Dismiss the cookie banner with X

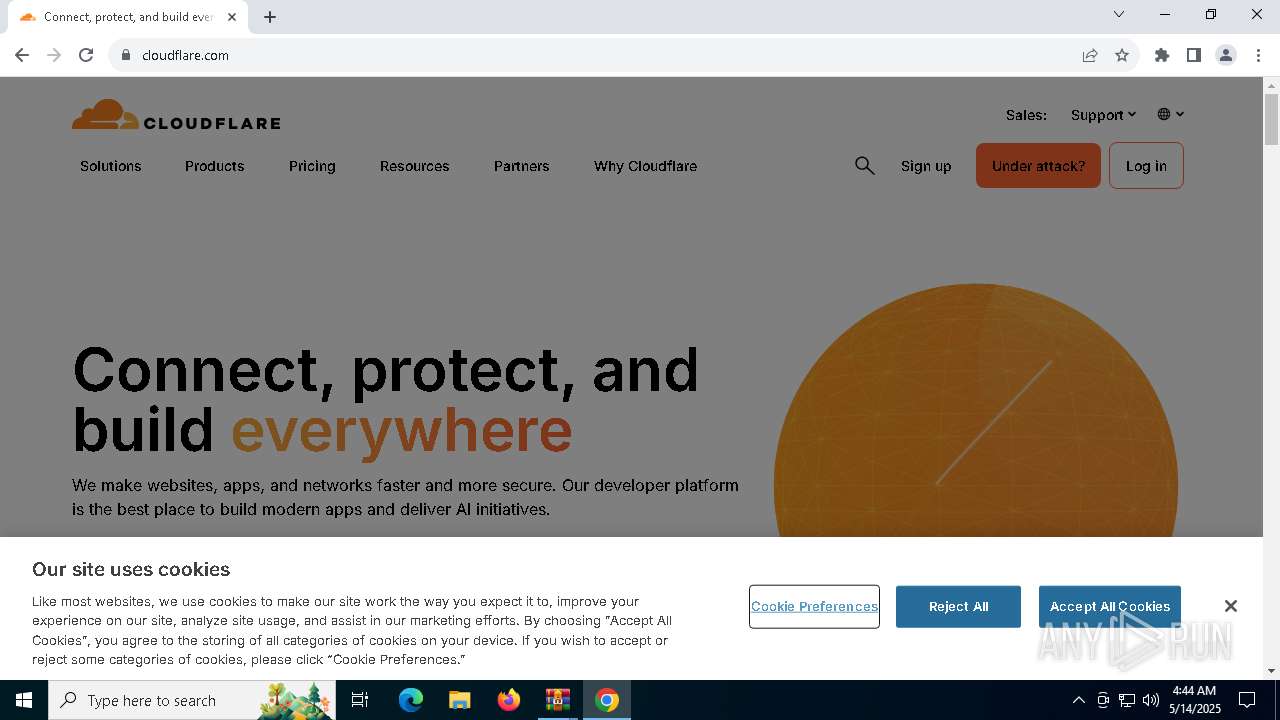[x=1231, y=606]
